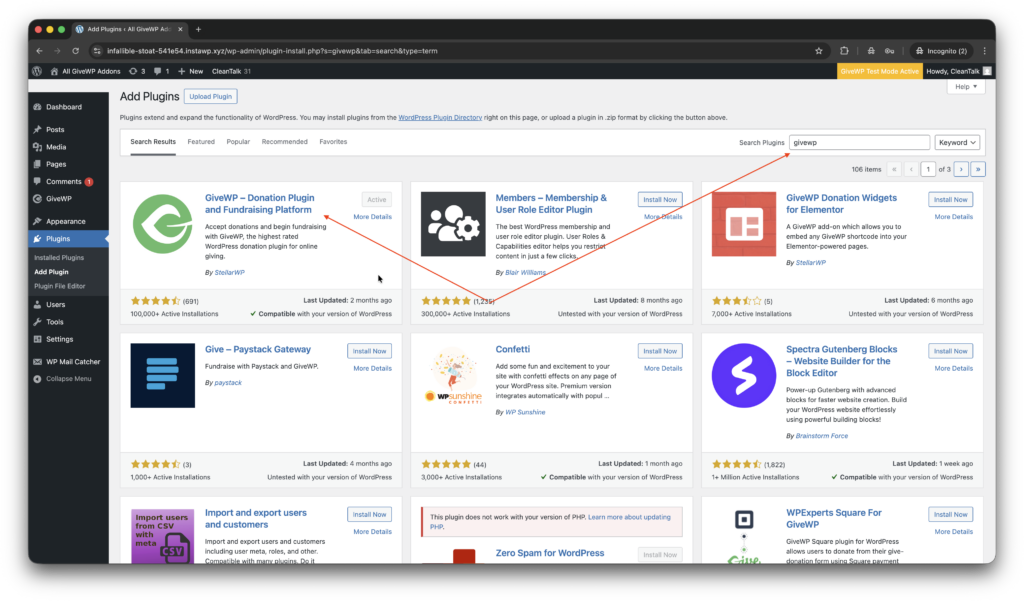Click the WordPress logo in admin bar

pos(36,70)
